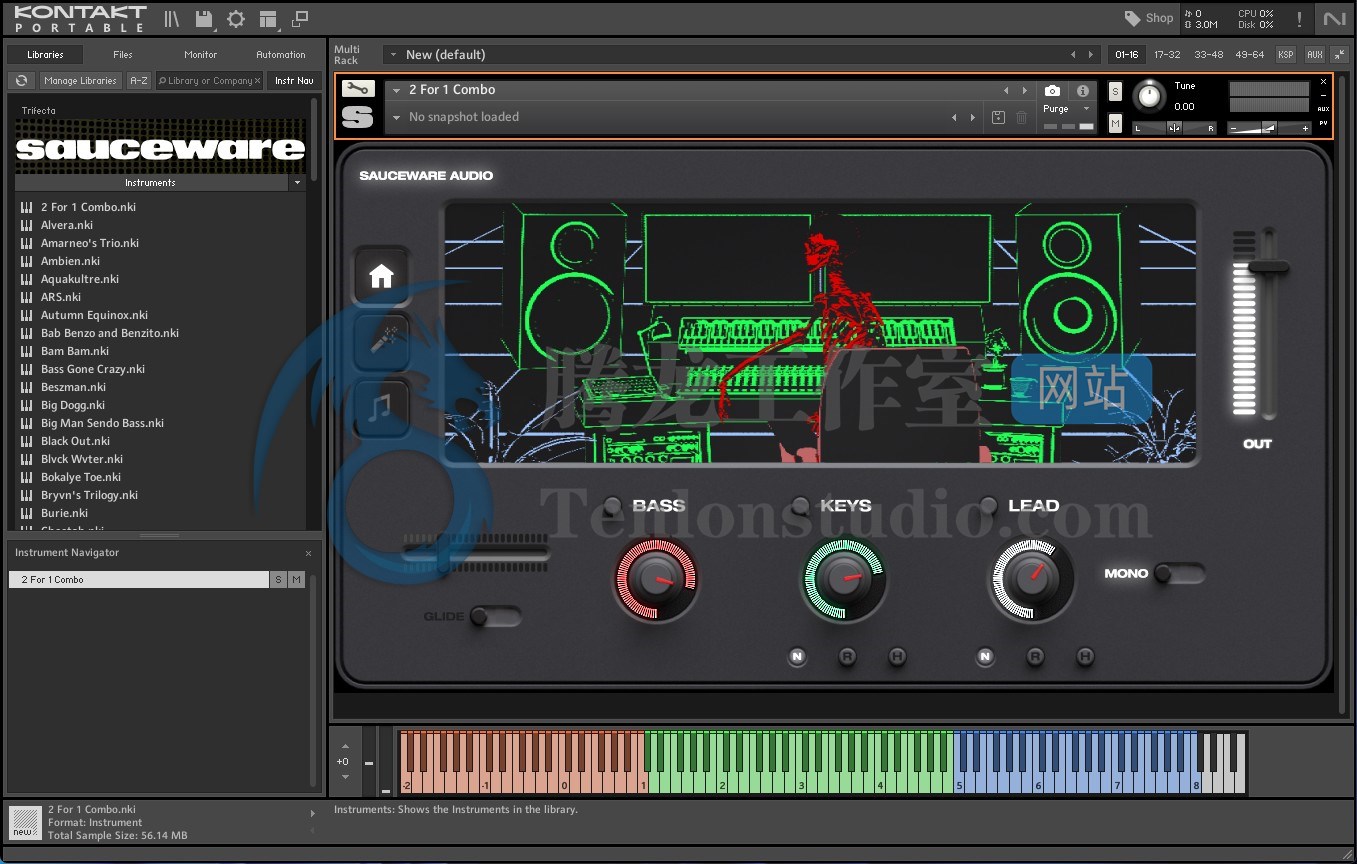Image resolution: width=1357 pixels, height=864 pixels.
Task: Click the snapshot camera icon
Action: tap(1052, 91)
